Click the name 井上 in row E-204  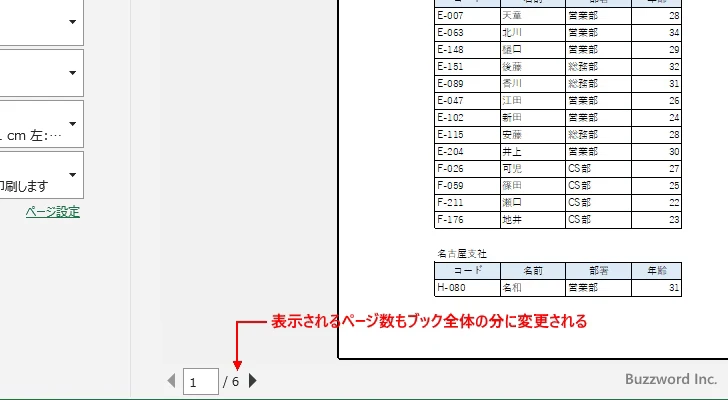tap(512, 152)
